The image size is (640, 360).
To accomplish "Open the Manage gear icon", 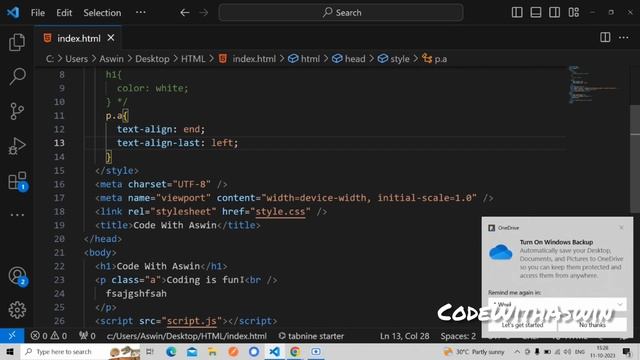I will [x=17, y=310].
